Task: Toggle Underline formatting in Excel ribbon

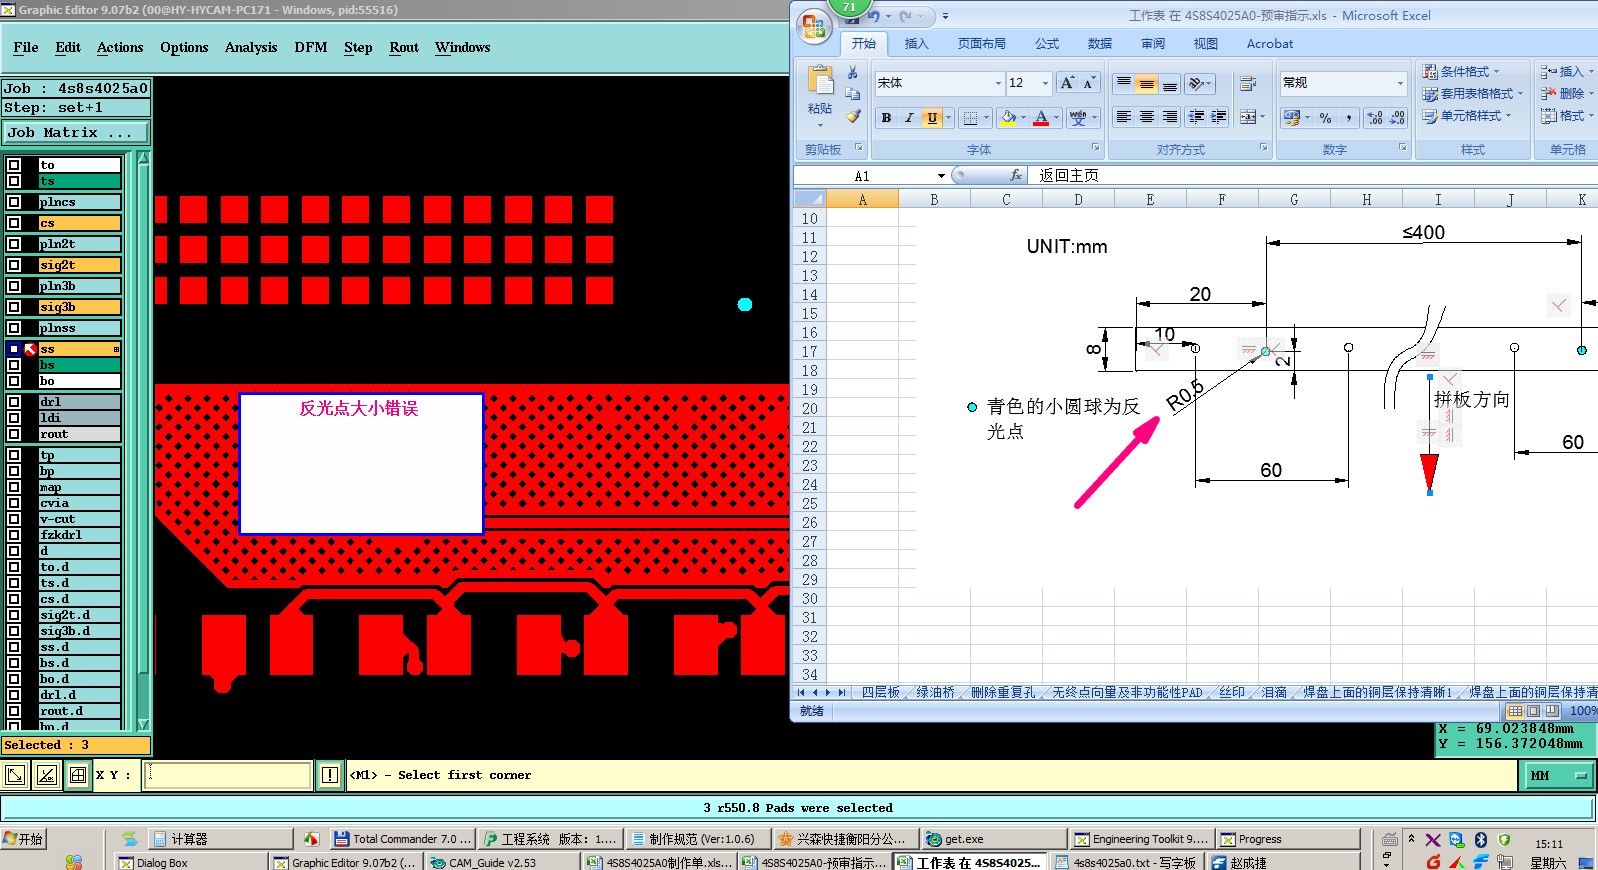Action: (x=932, y=118)
